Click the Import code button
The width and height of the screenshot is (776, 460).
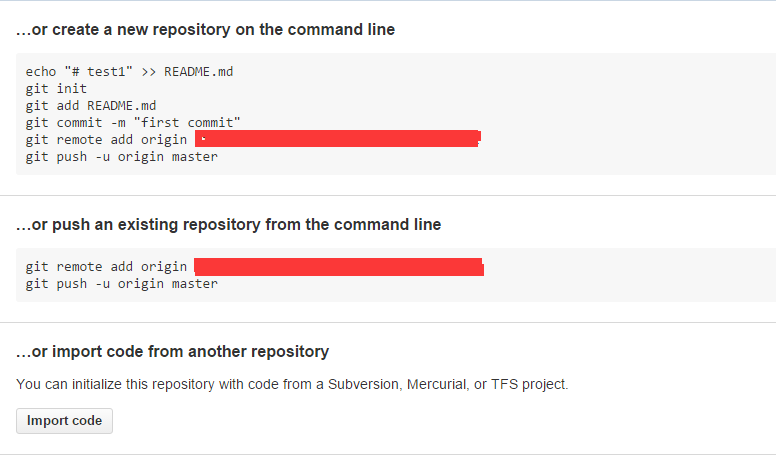[64, 421]
